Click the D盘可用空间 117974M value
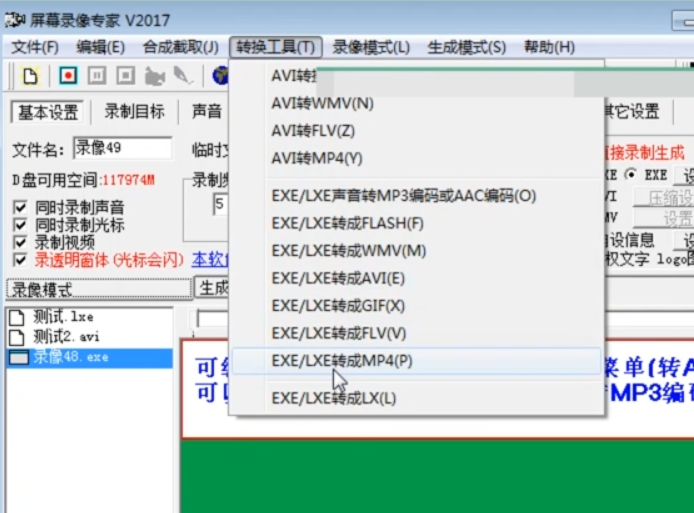Viewport: 694px width, 513px height. point(129,180)
